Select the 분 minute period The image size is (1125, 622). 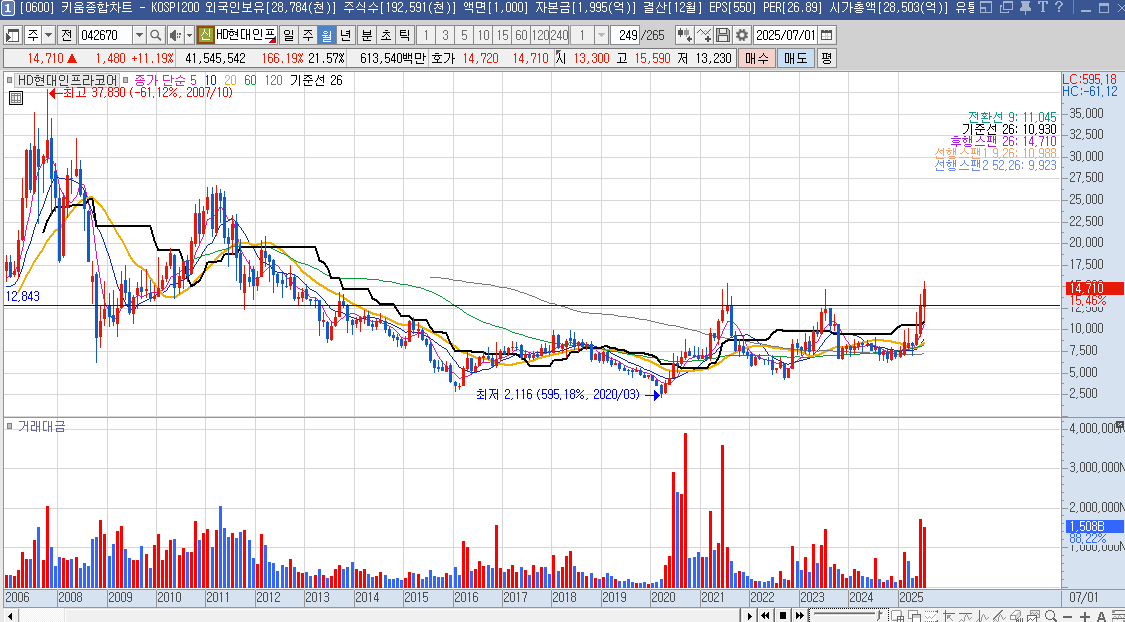pyautogui.click(x=367, y=35)
